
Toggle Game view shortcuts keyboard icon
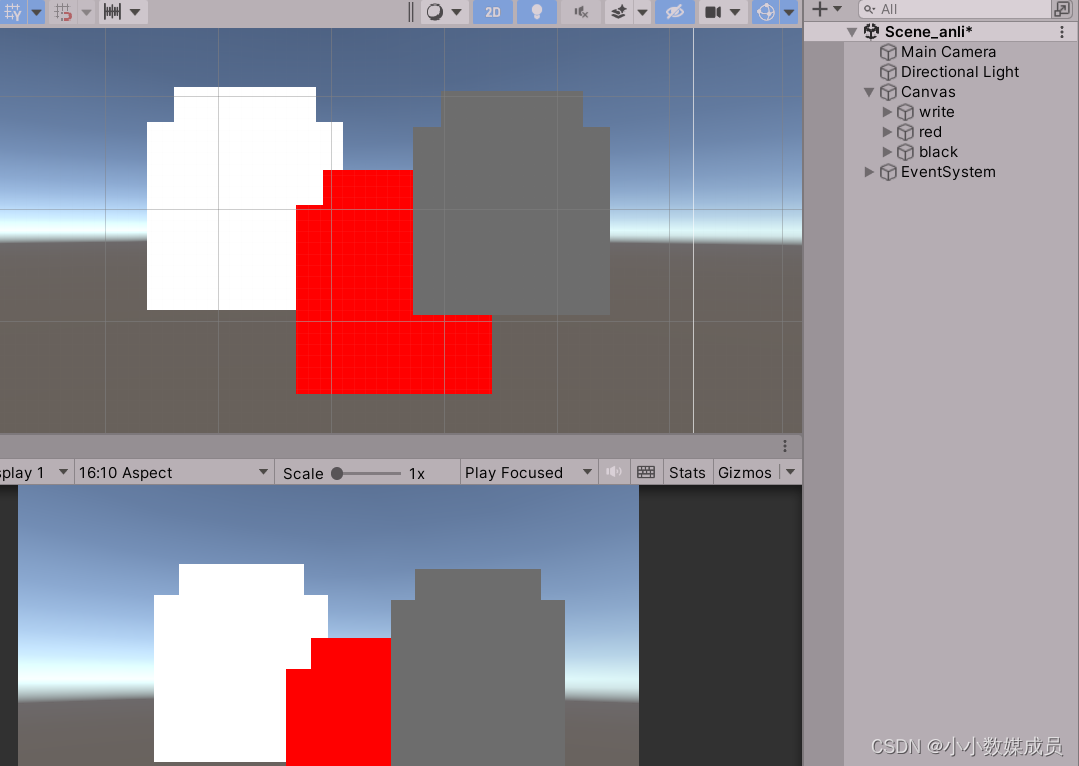646,472
